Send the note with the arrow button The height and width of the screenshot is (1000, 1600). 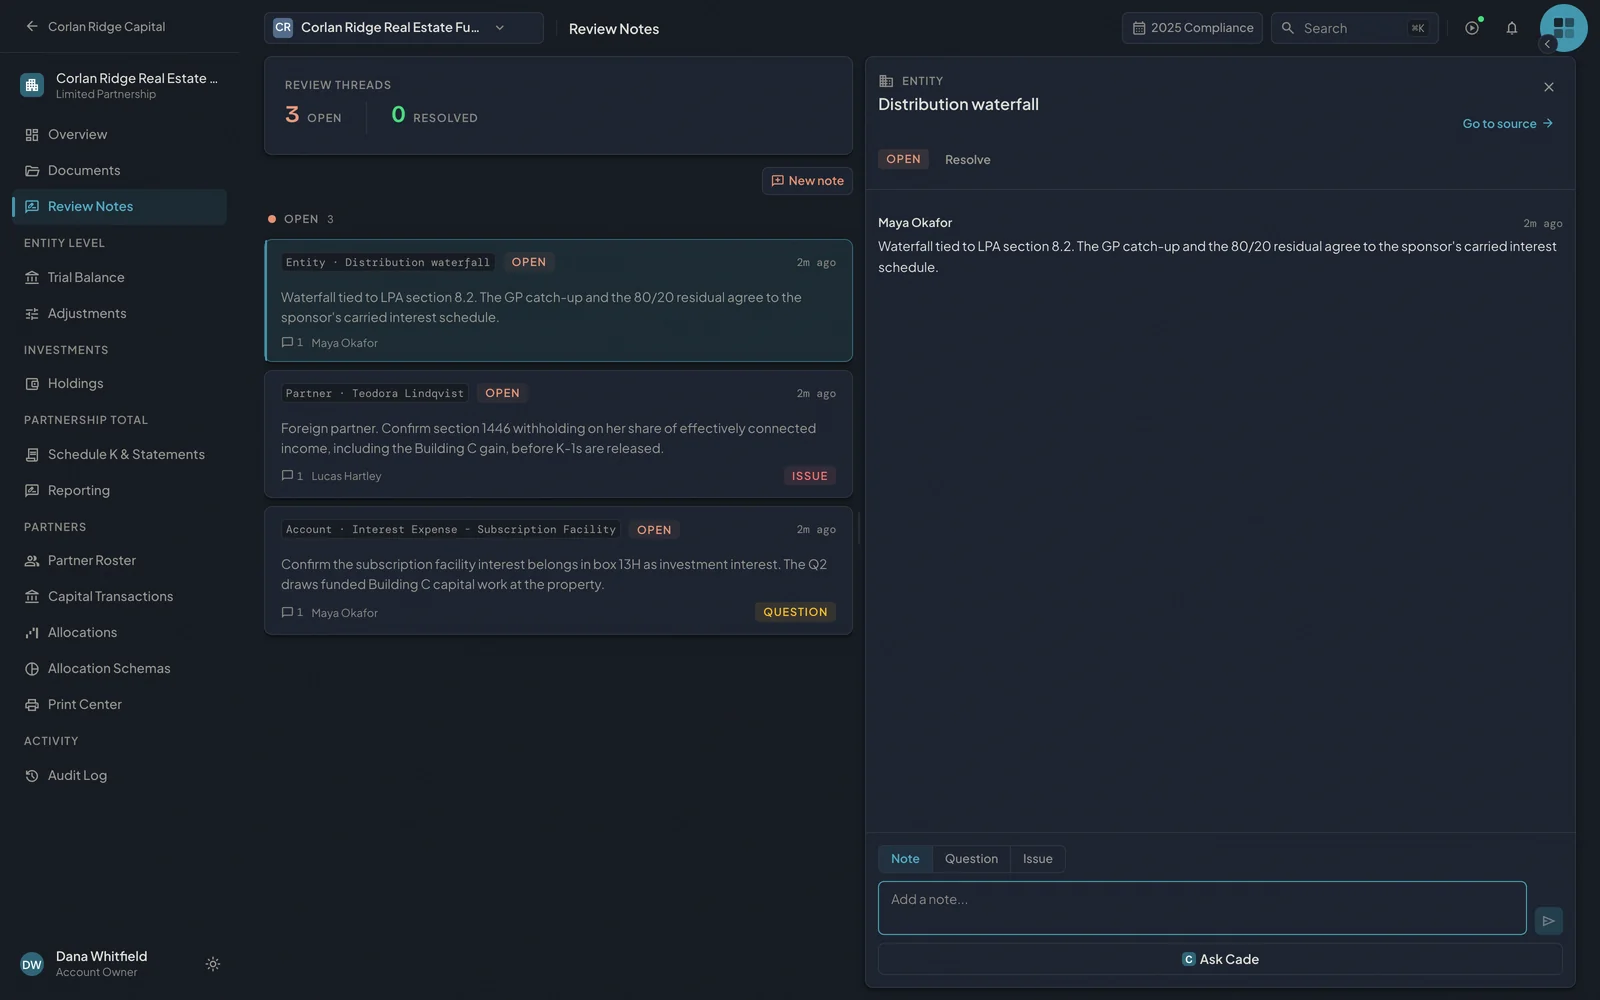click(x=1548, y=921)
